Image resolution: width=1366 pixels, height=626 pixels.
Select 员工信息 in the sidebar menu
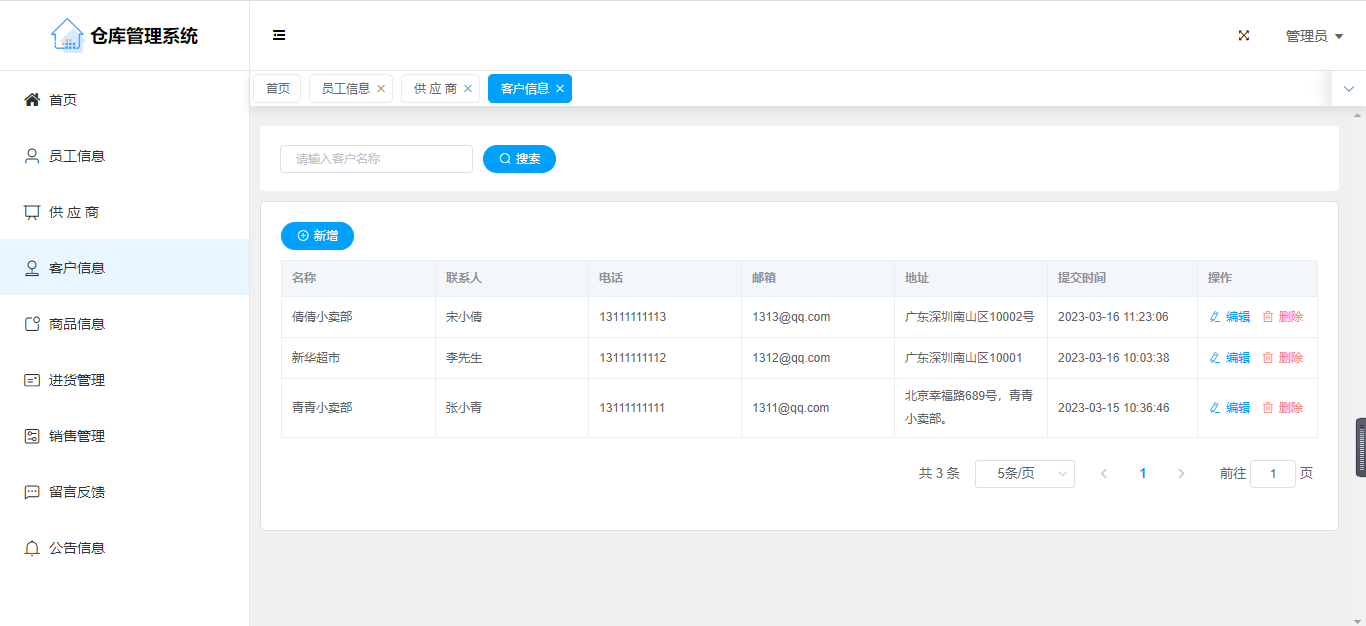(x=77, y=156)
